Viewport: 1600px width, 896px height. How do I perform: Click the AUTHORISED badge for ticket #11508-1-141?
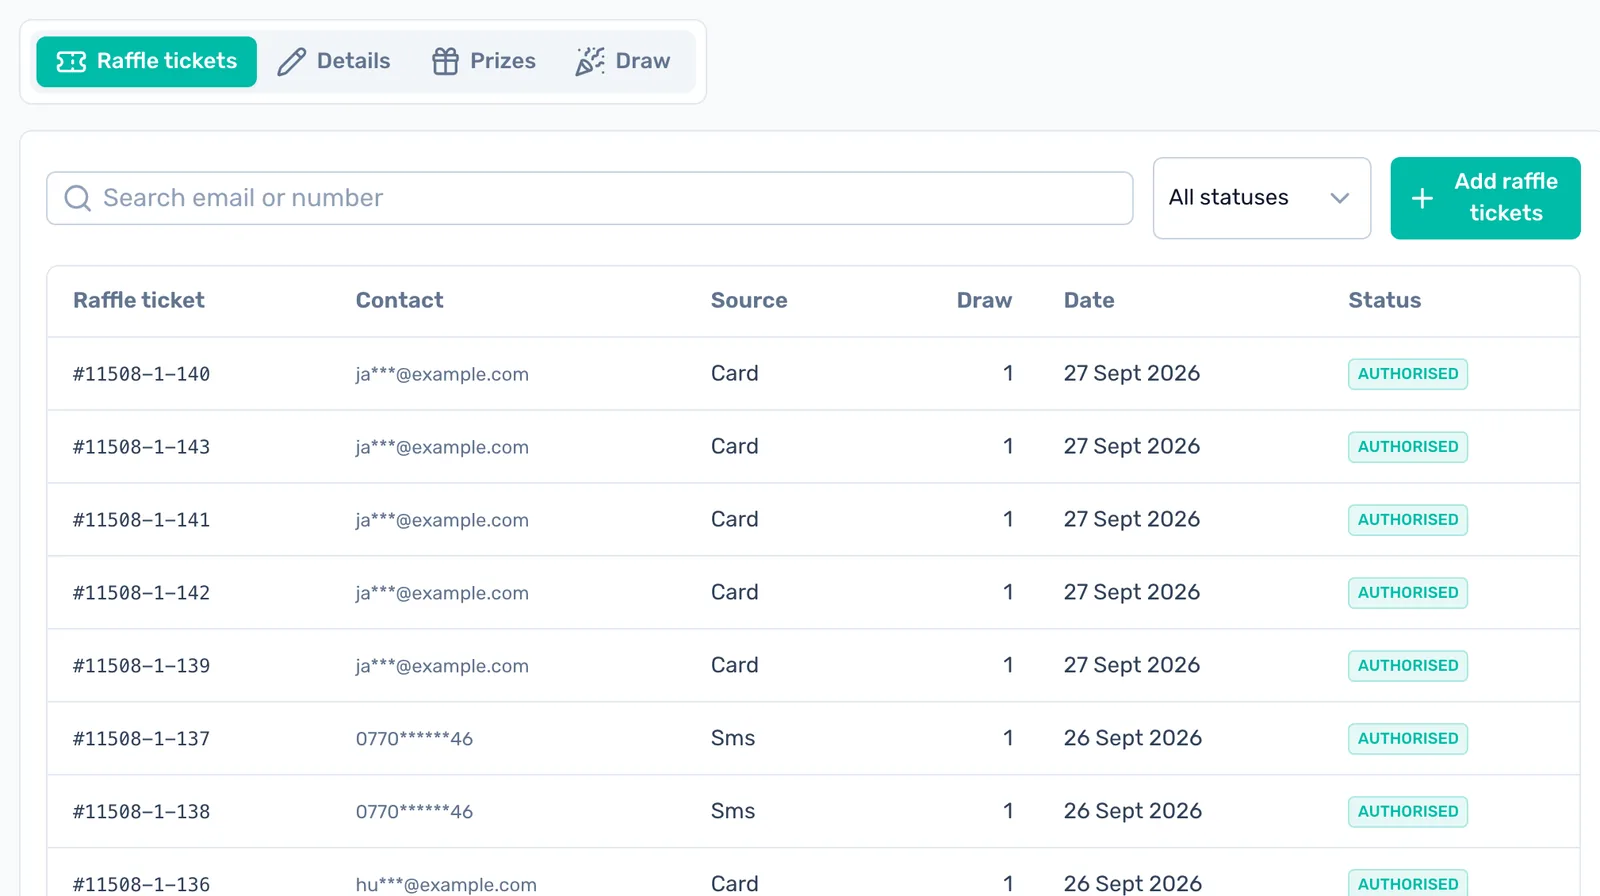click(x=1408, y=520)
